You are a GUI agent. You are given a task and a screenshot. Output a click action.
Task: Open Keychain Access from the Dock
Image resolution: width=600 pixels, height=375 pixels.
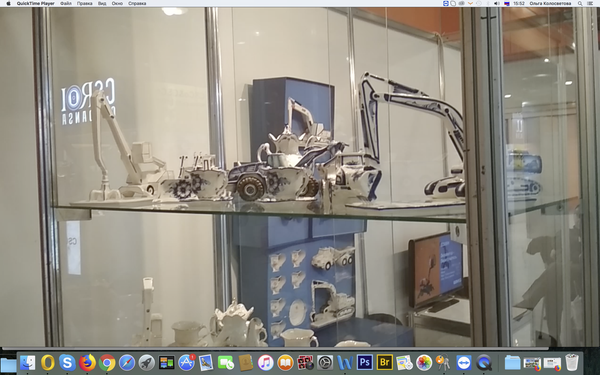tap(444, 362)
